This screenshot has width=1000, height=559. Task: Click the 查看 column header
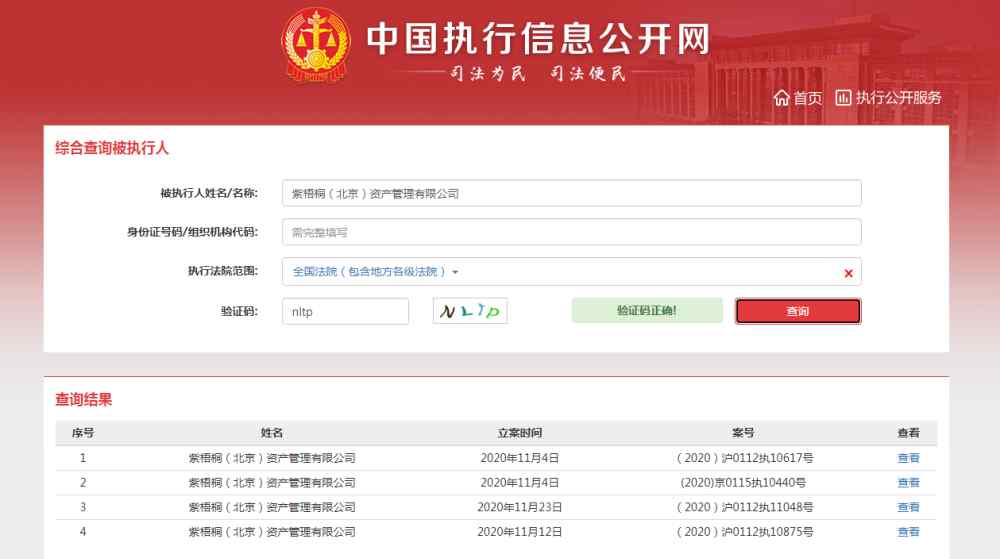(x=908, y=433)
